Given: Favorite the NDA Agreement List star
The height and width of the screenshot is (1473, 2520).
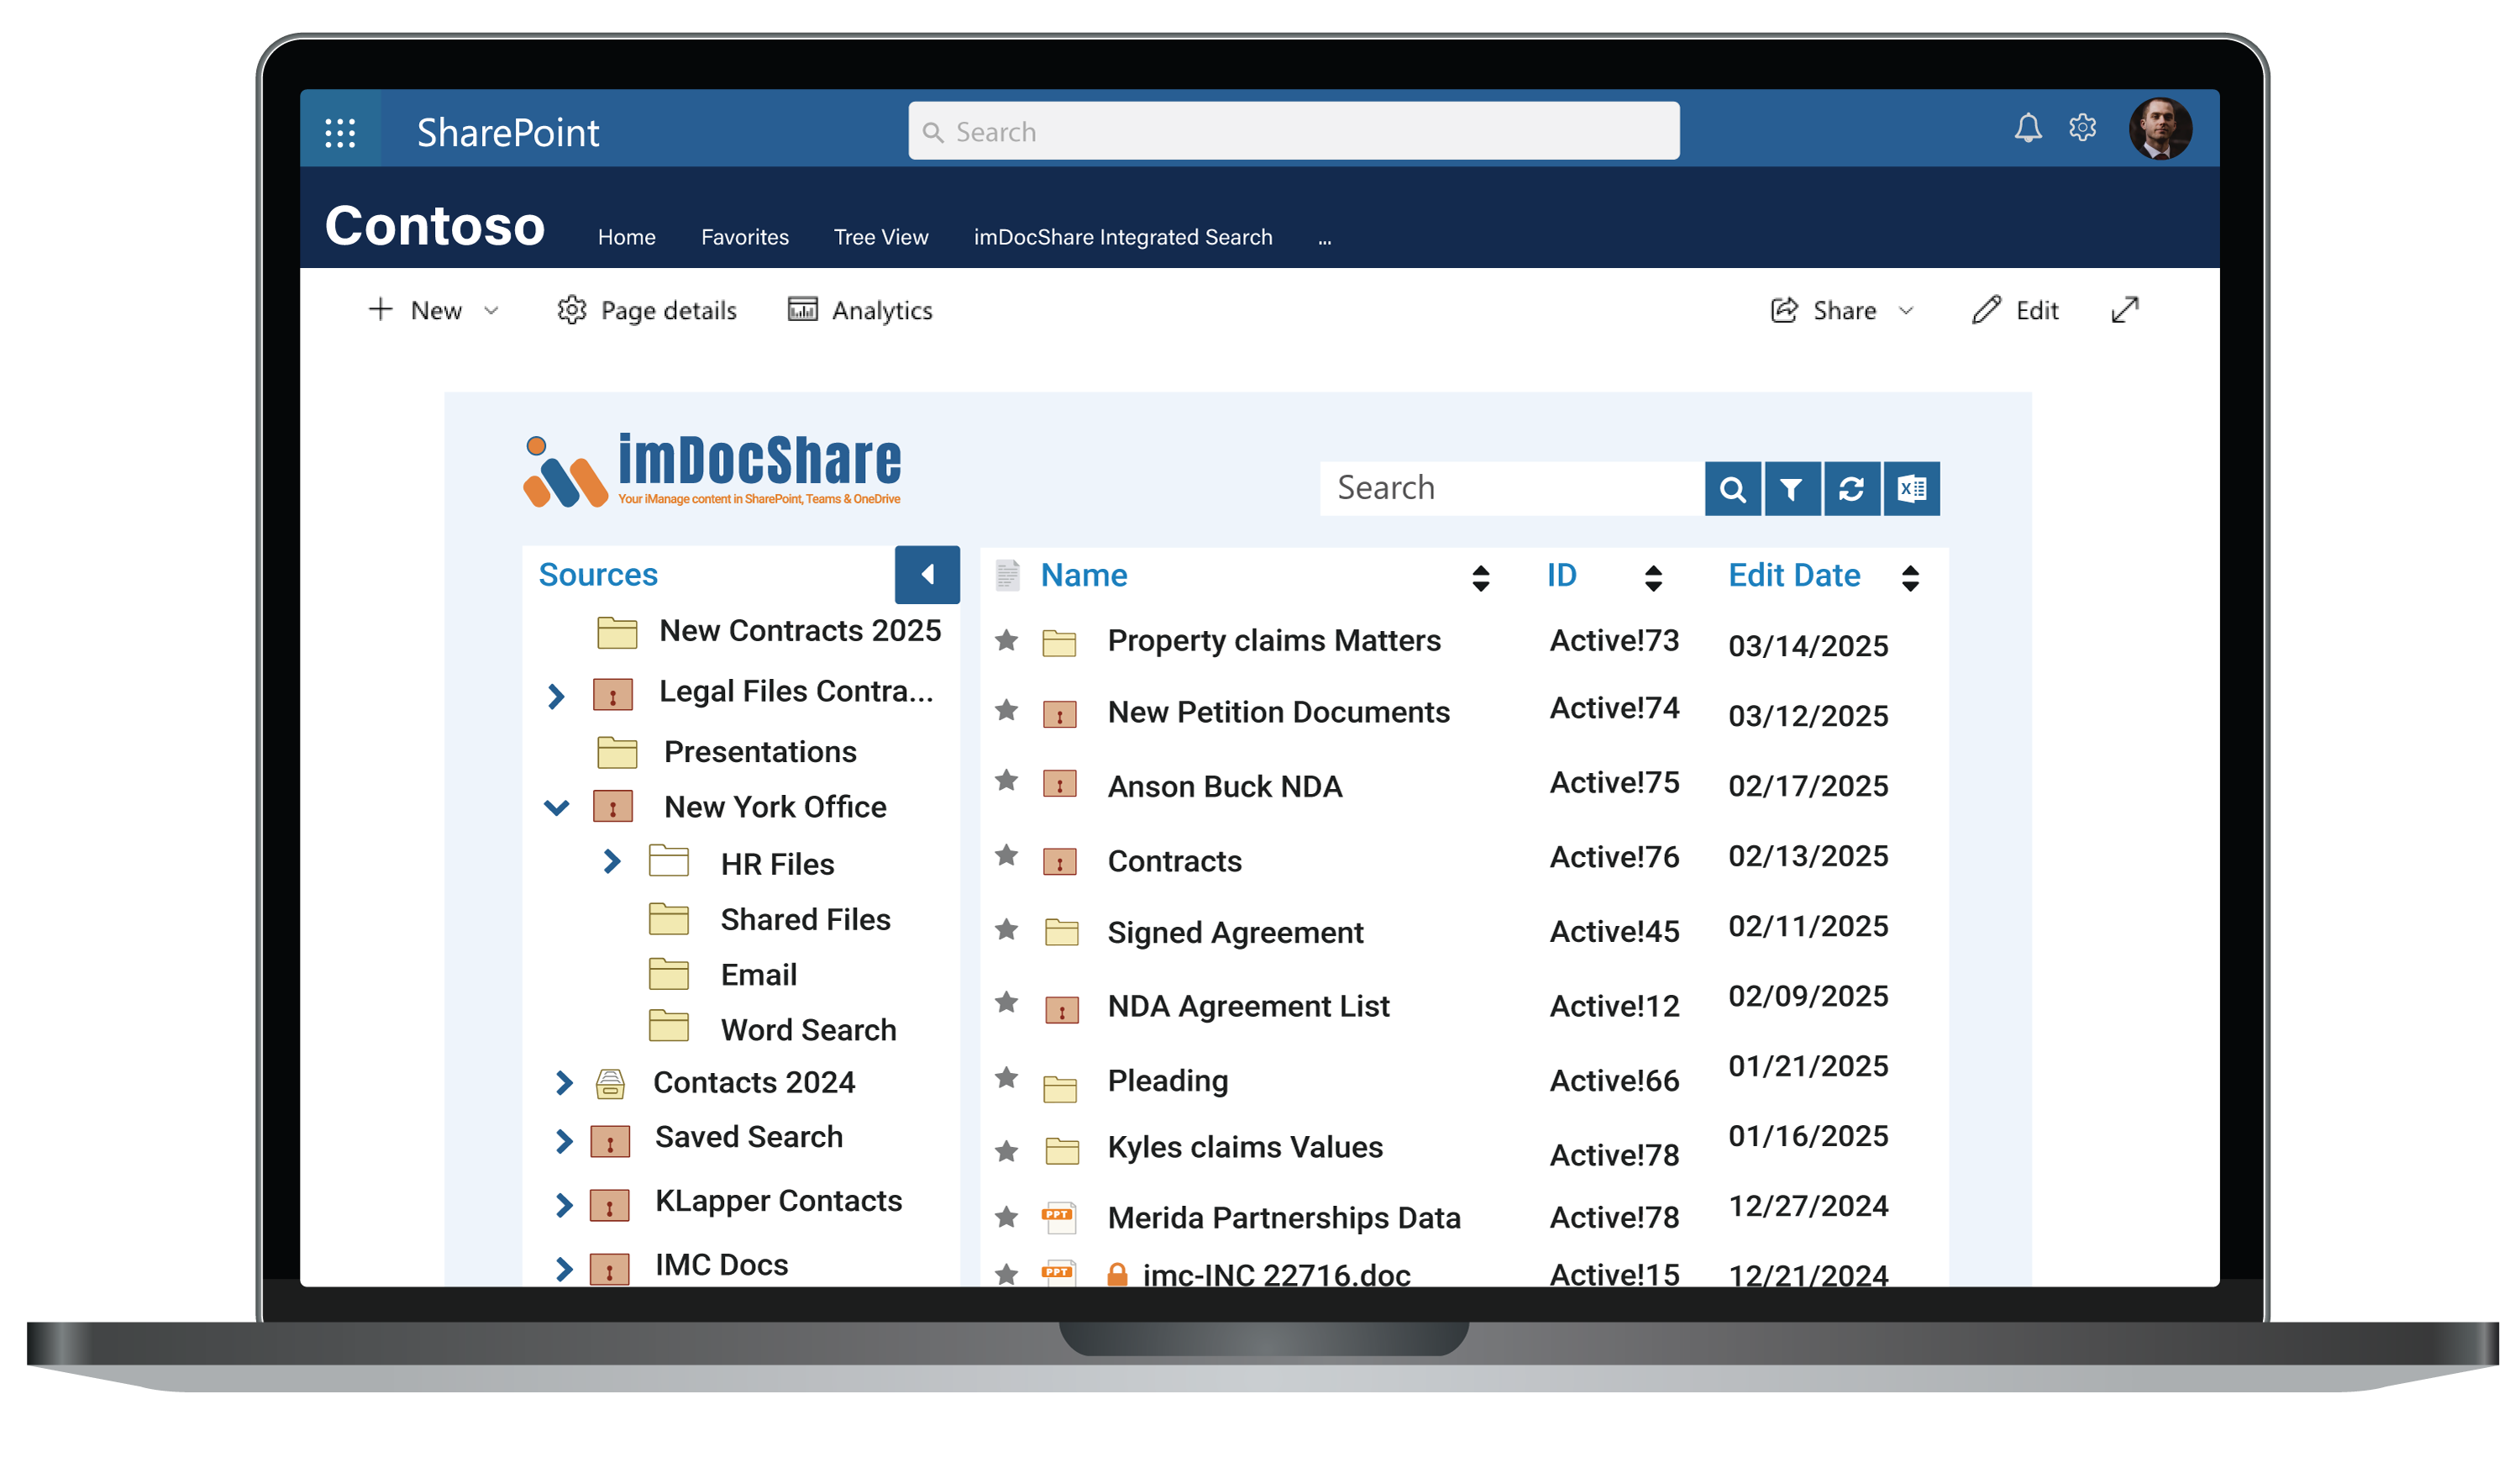Looking at the screenshot, I should click(1006, 1002).
